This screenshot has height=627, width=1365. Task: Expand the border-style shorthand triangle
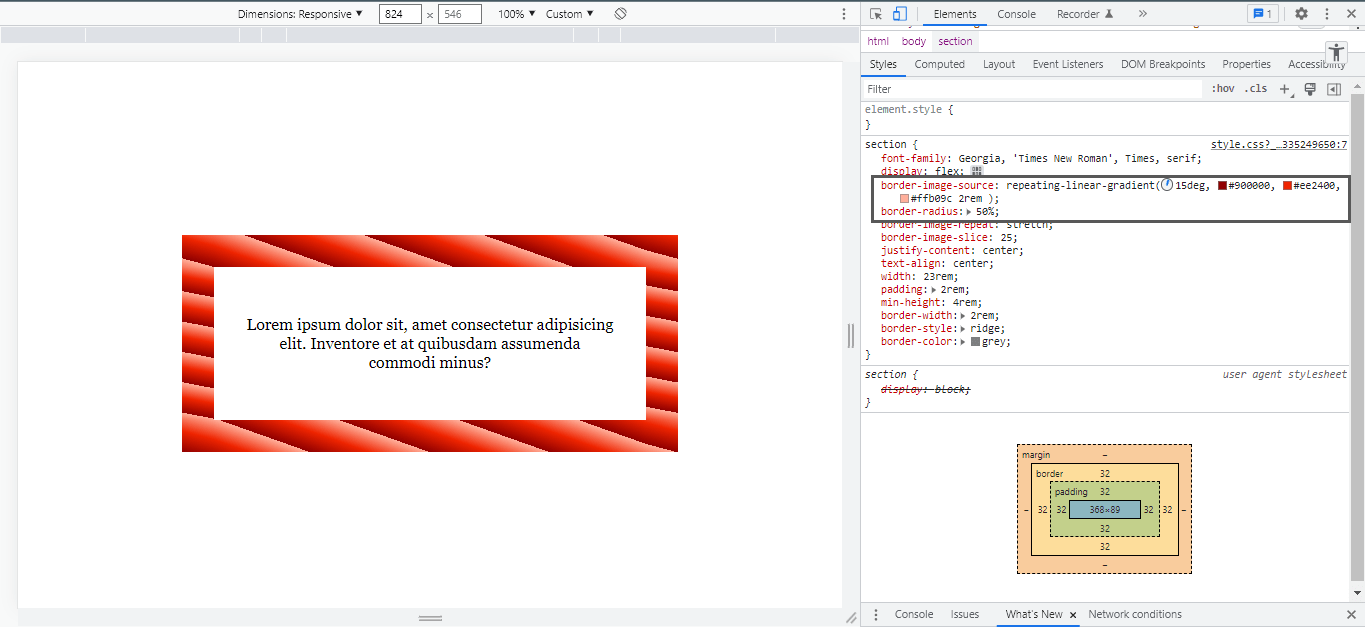click(x=963, y=329)
